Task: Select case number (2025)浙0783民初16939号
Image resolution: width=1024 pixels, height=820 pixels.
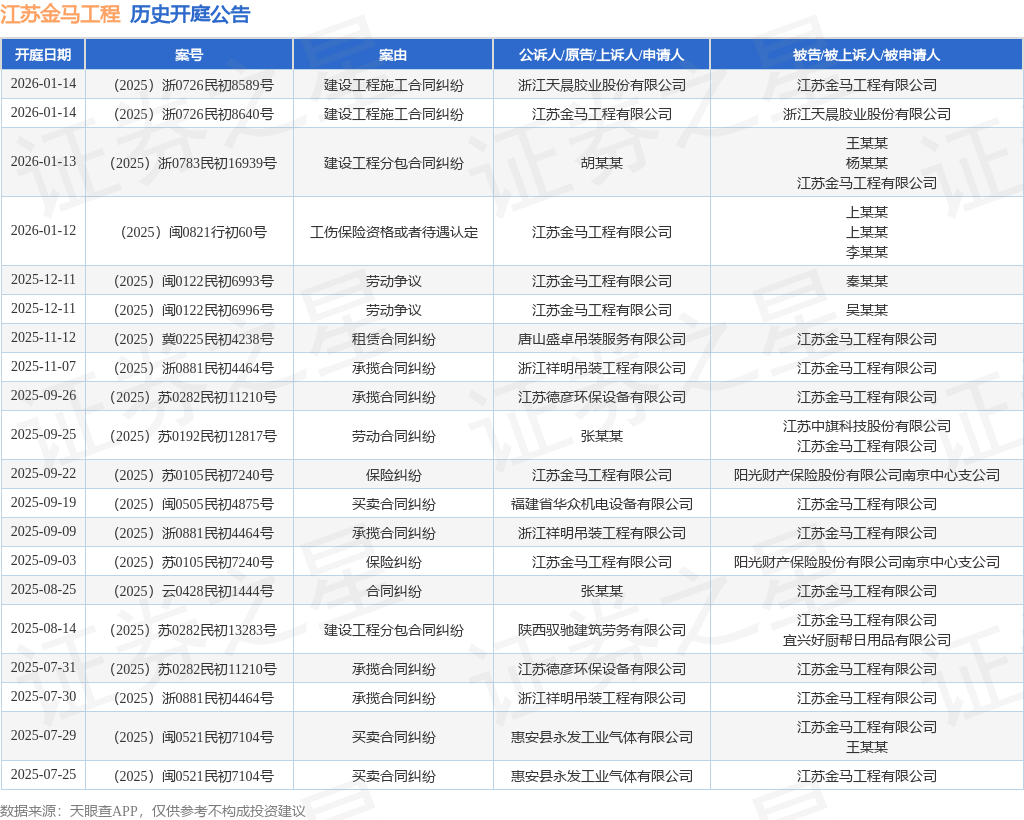Action: (193, 163)
